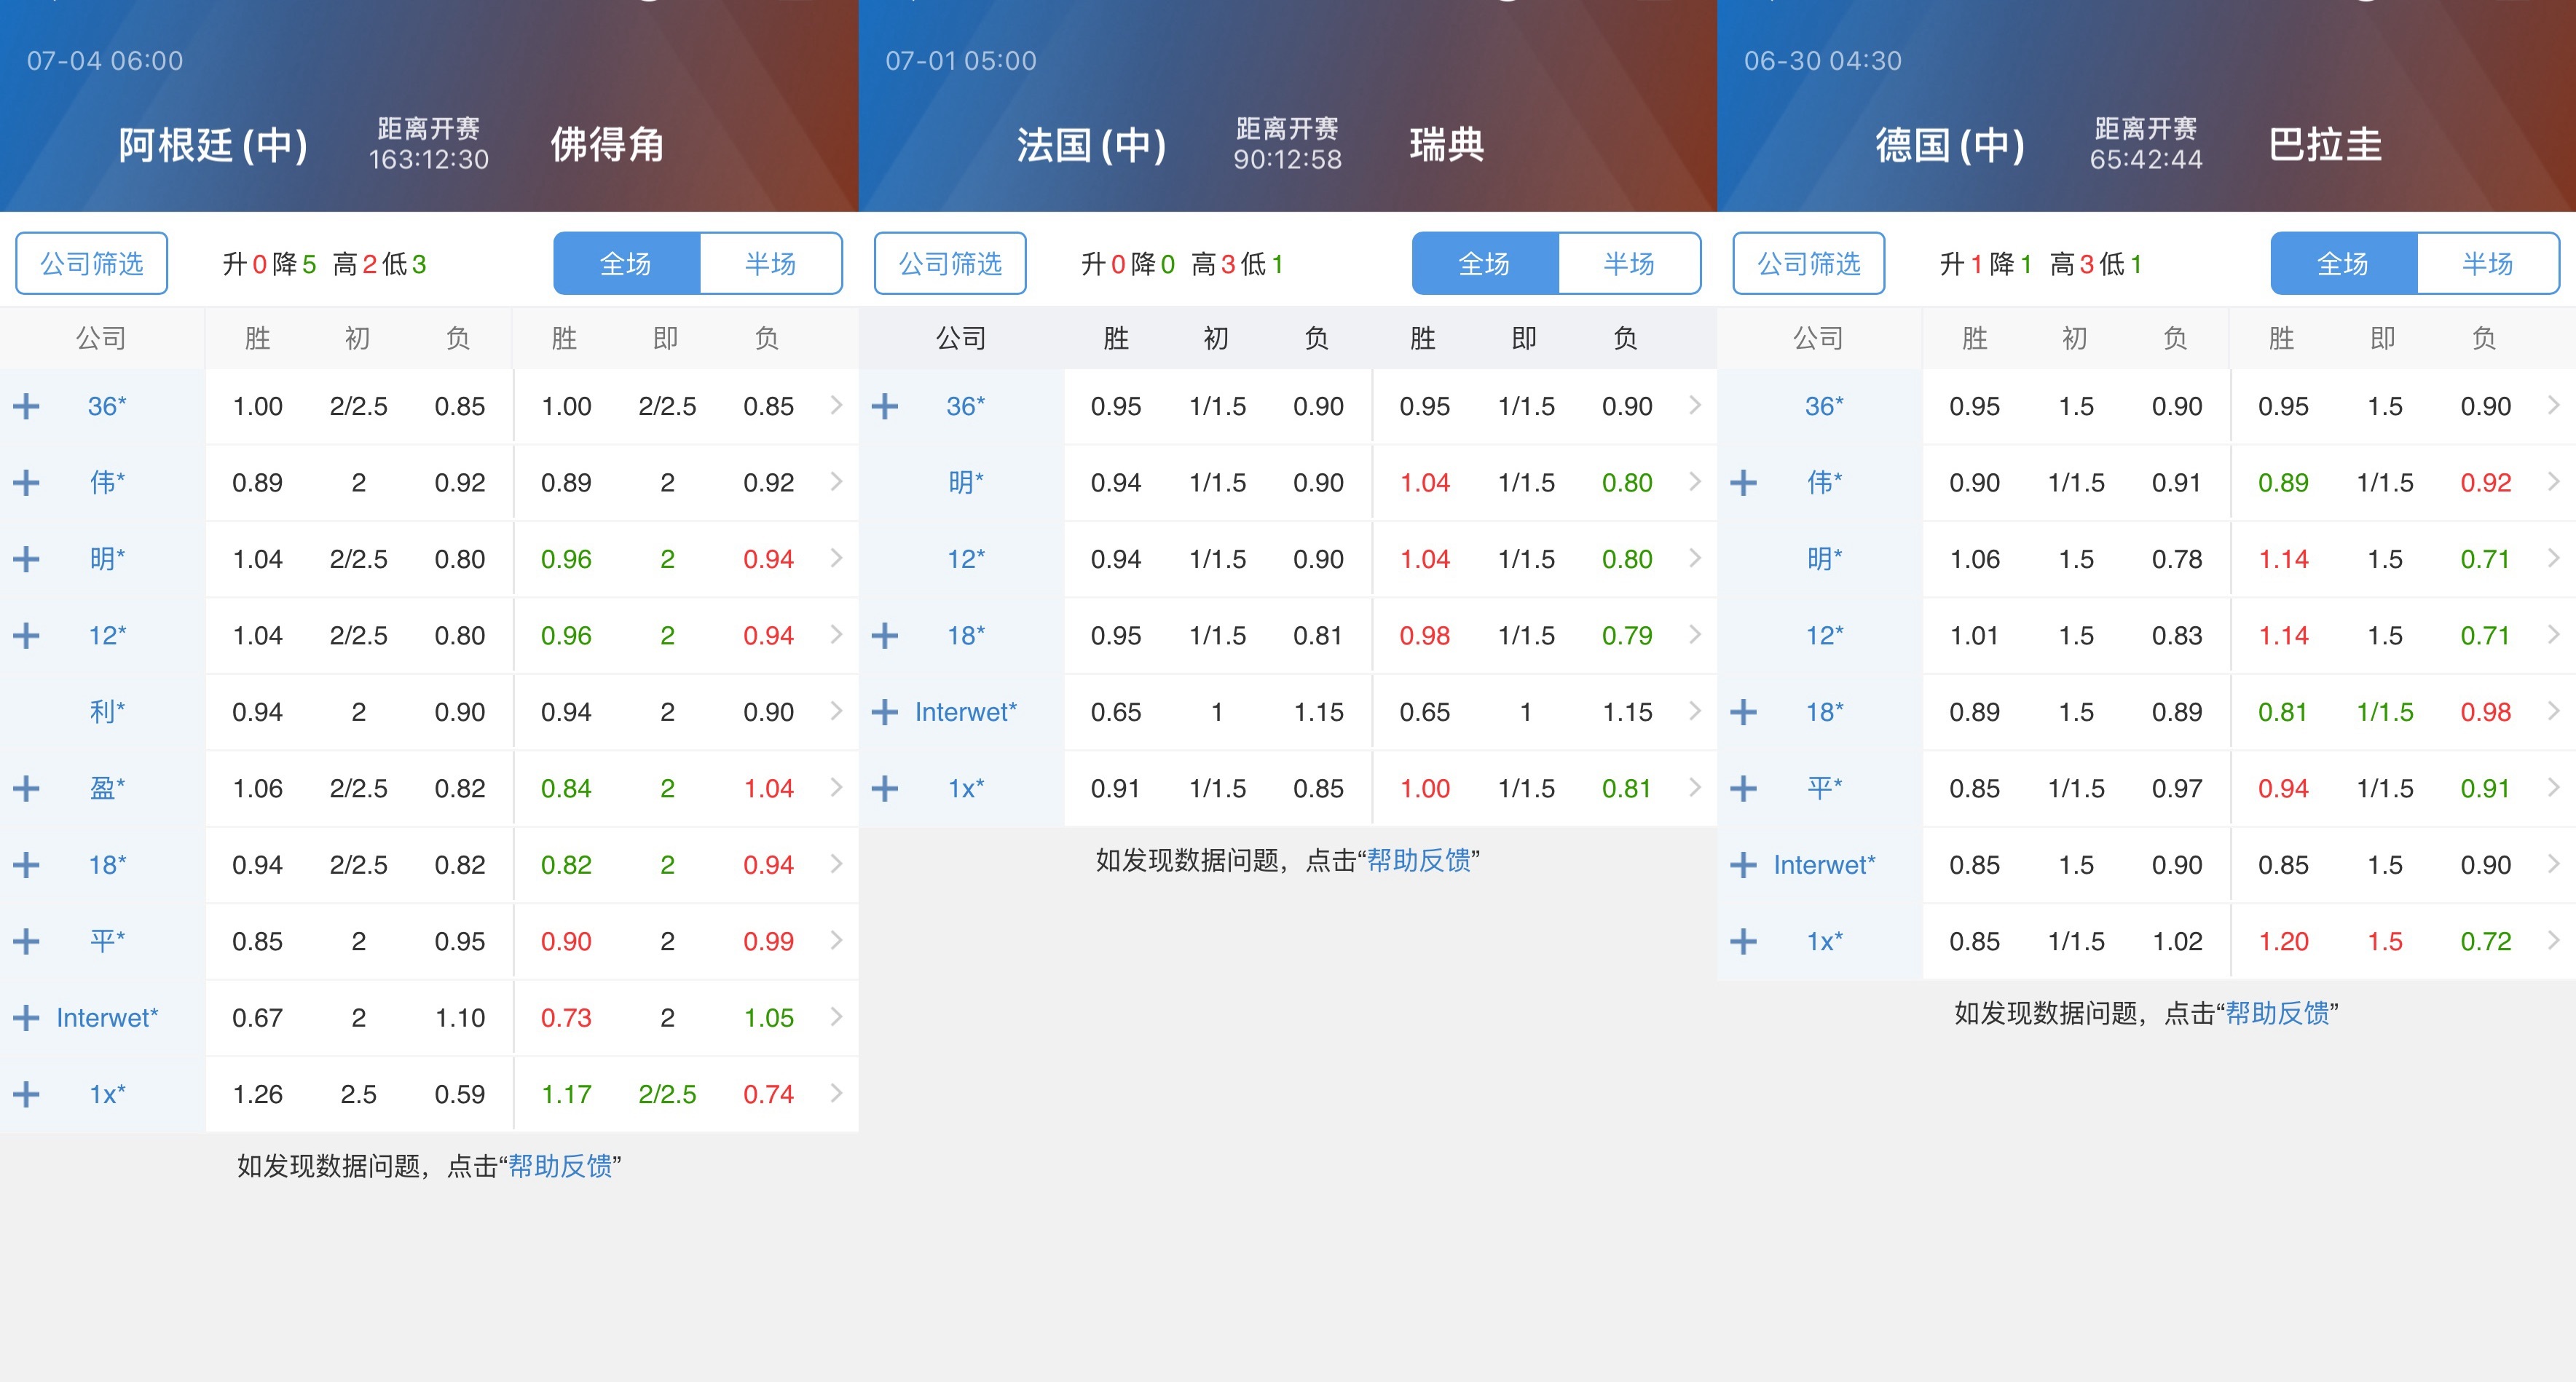Select 半场 tab in Argentina panel

point(771,264)
